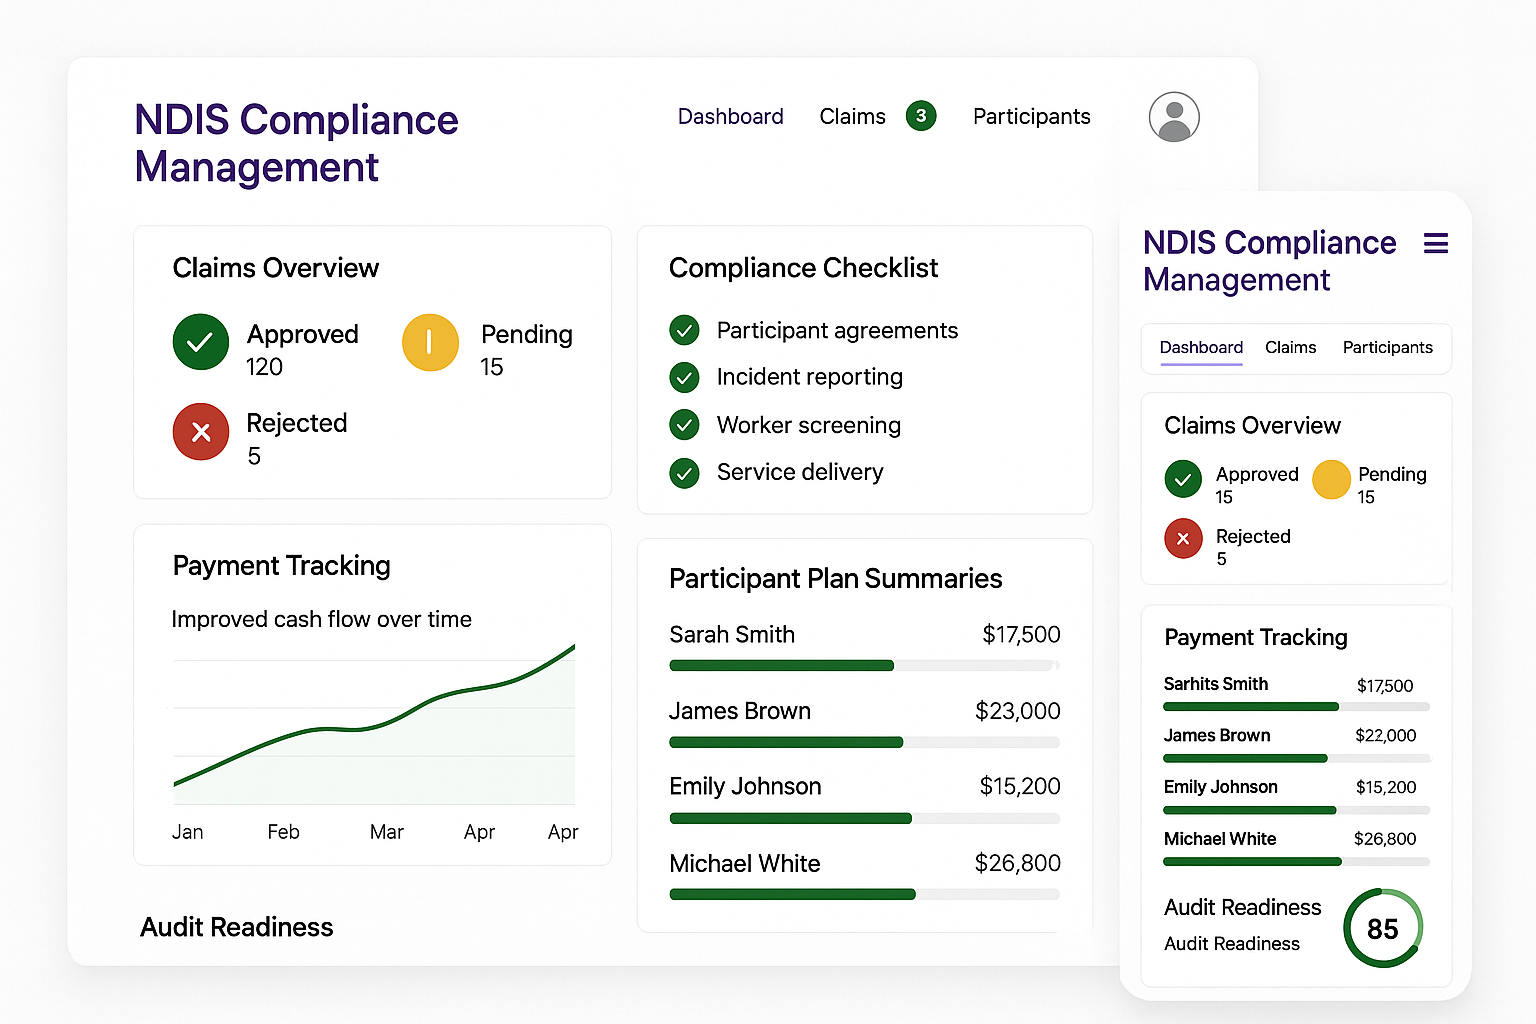Viewport: 1536px width, 1024px height.
Task: Toggle the Service delivery checklist checkmark
Action: 684,472
